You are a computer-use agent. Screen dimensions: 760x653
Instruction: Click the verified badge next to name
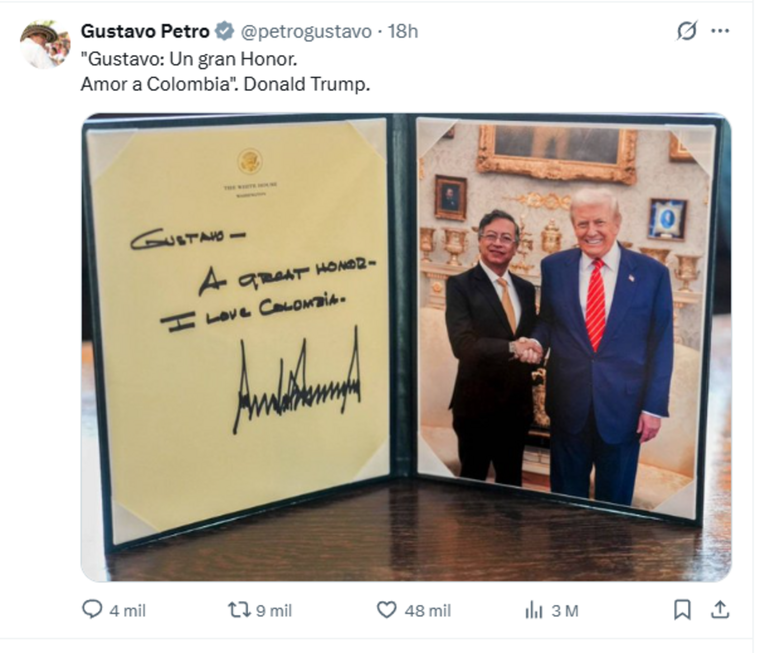coord(224,31)
